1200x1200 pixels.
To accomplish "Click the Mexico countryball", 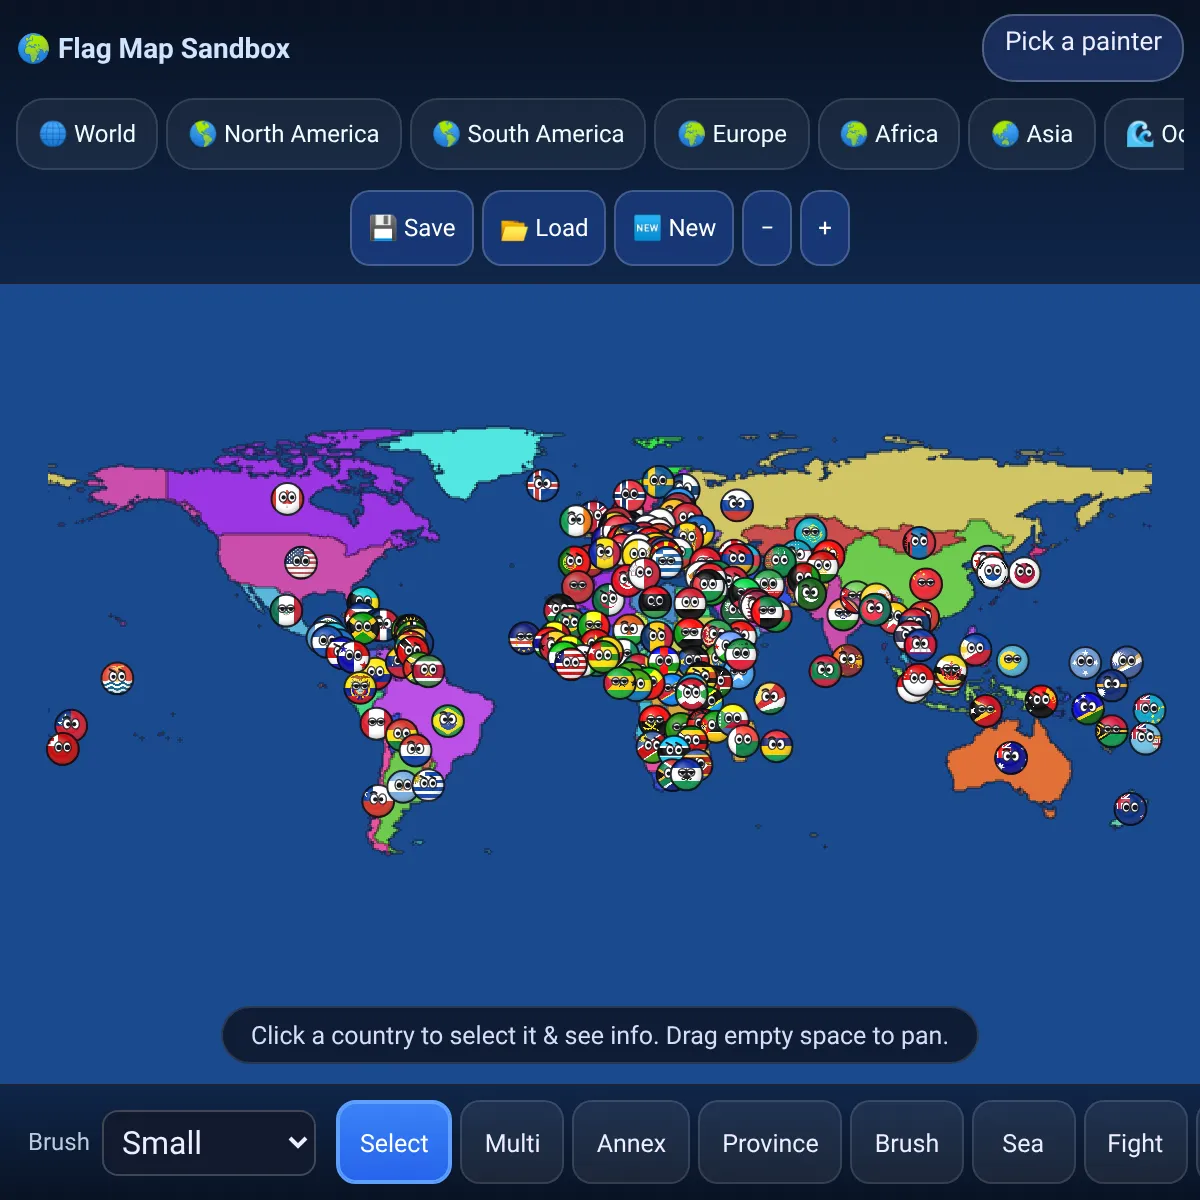I will 286,610.
